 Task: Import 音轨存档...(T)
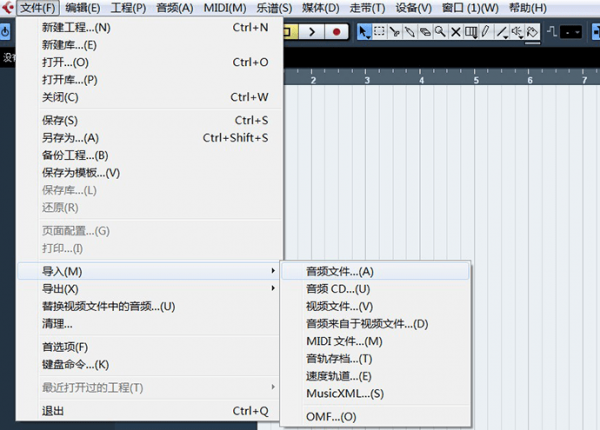coord(375,359)
